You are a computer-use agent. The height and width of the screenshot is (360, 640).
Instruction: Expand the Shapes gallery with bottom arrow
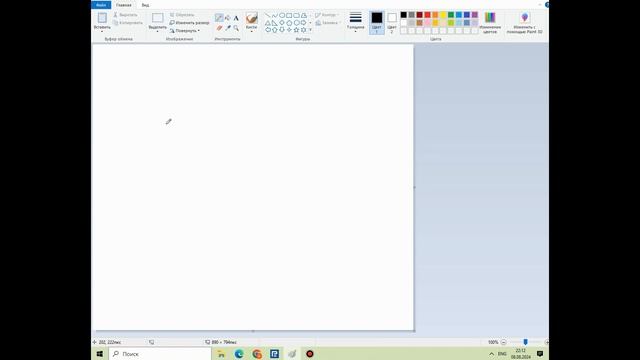point(311,30)
